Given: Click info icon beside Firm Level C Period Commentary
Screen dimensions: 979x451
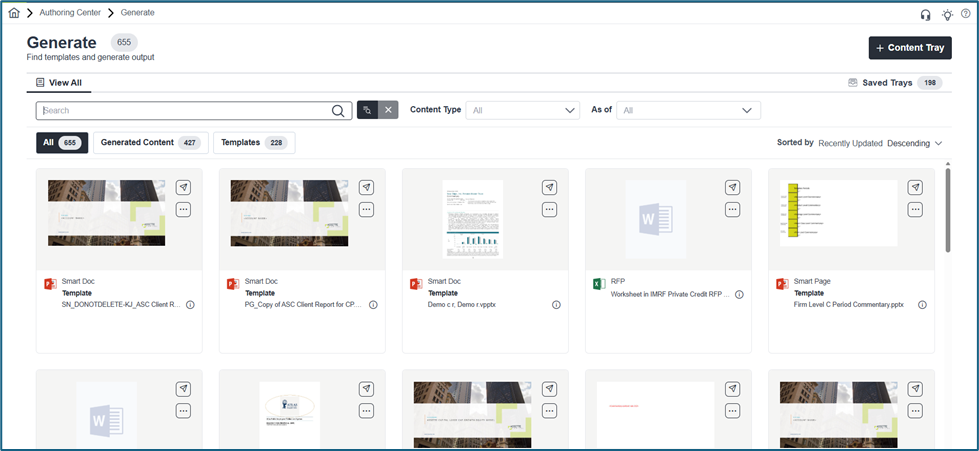Looking at the screenshot, I should 922,305.
